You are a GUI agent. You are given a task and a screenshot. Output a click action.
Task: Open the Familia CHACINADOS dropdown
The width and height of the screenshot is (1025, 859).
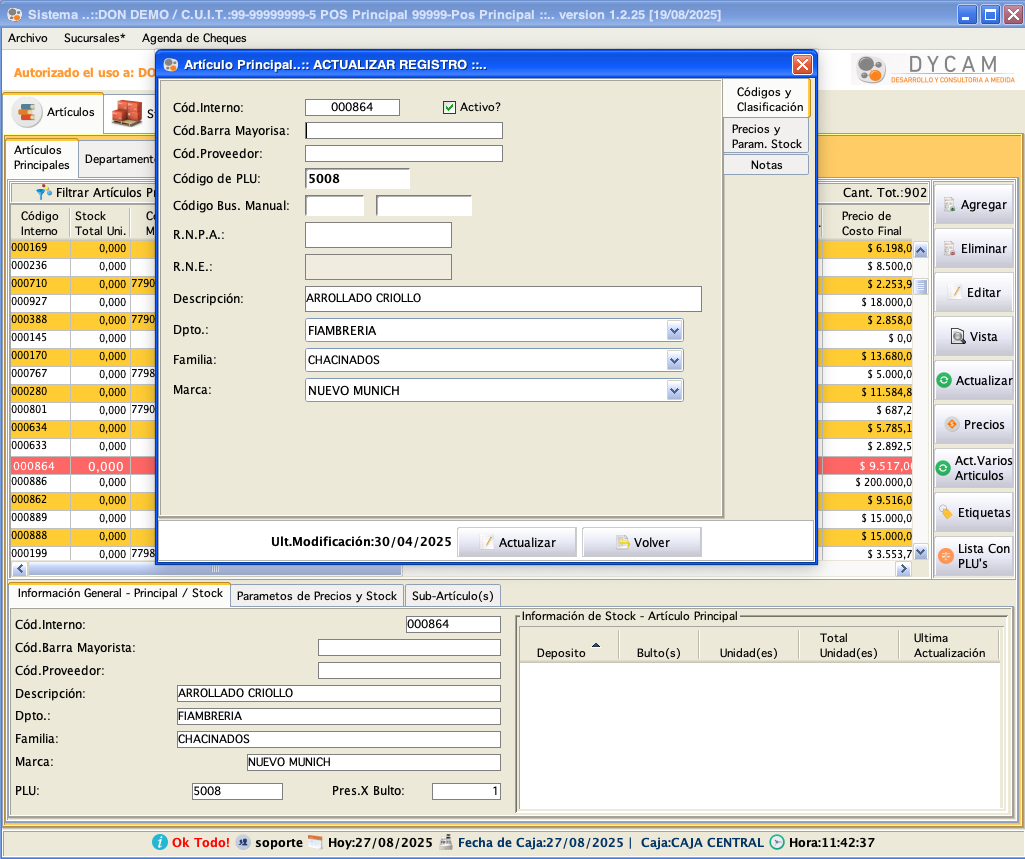[674, 360]
